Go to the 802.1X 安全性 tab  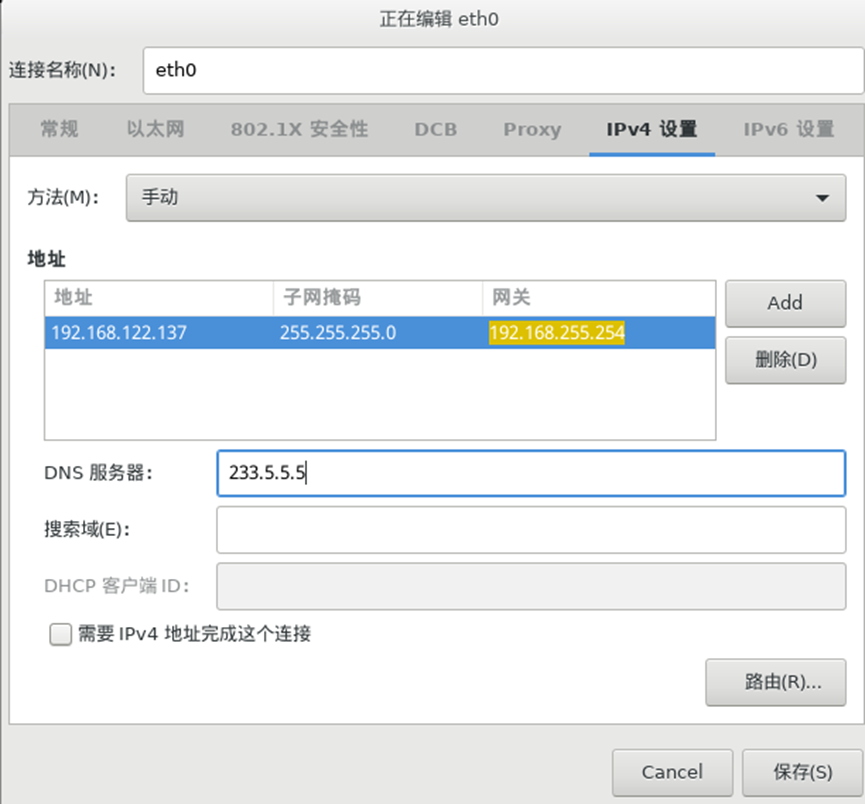pyautogui.click(x=299, y=129)
